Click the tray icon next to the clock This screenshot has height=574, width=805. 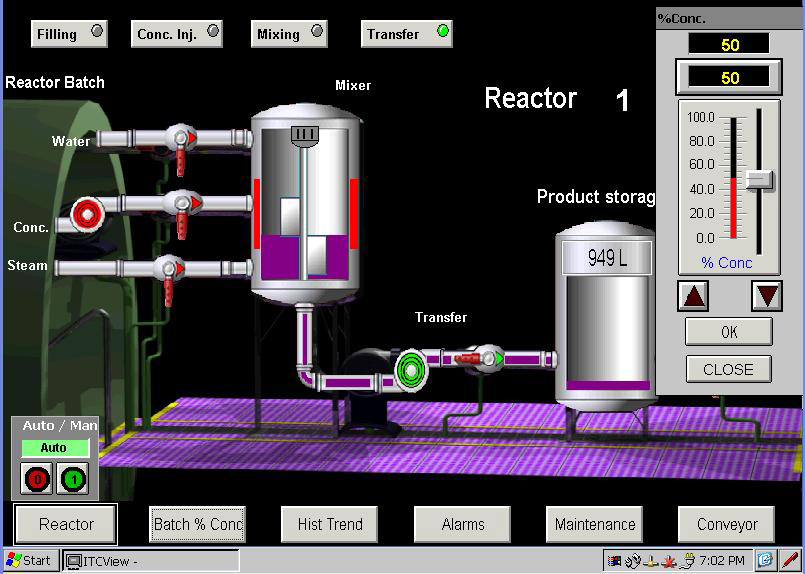(688, 560)
